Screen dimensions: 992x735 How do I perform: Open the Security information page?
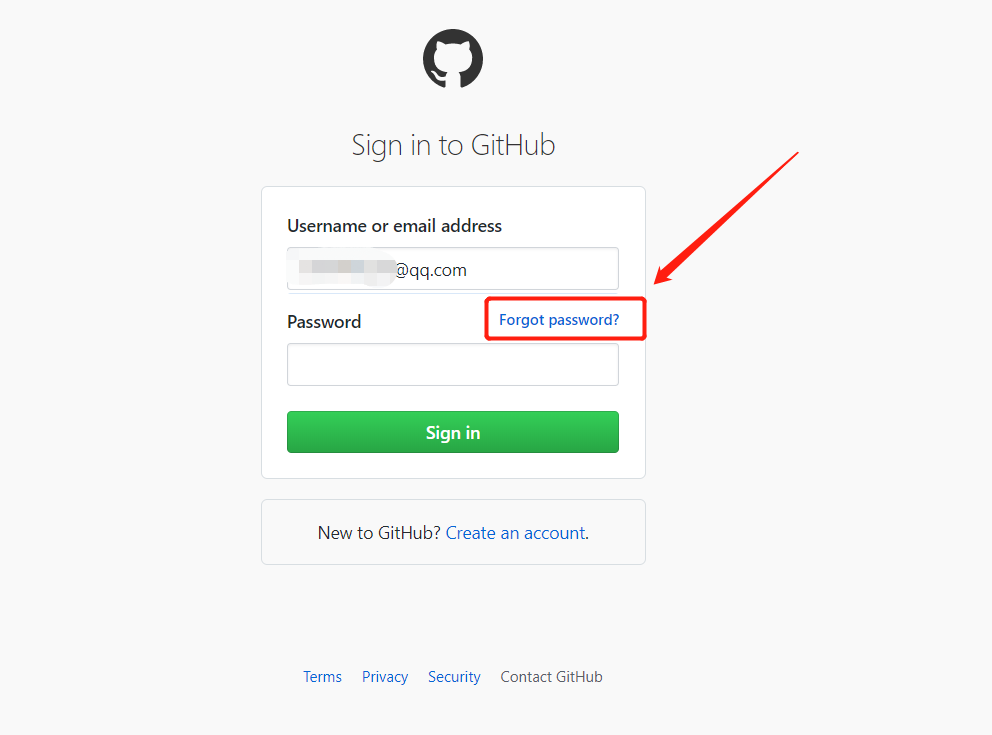pyautogui.click(x=454, y=677)
